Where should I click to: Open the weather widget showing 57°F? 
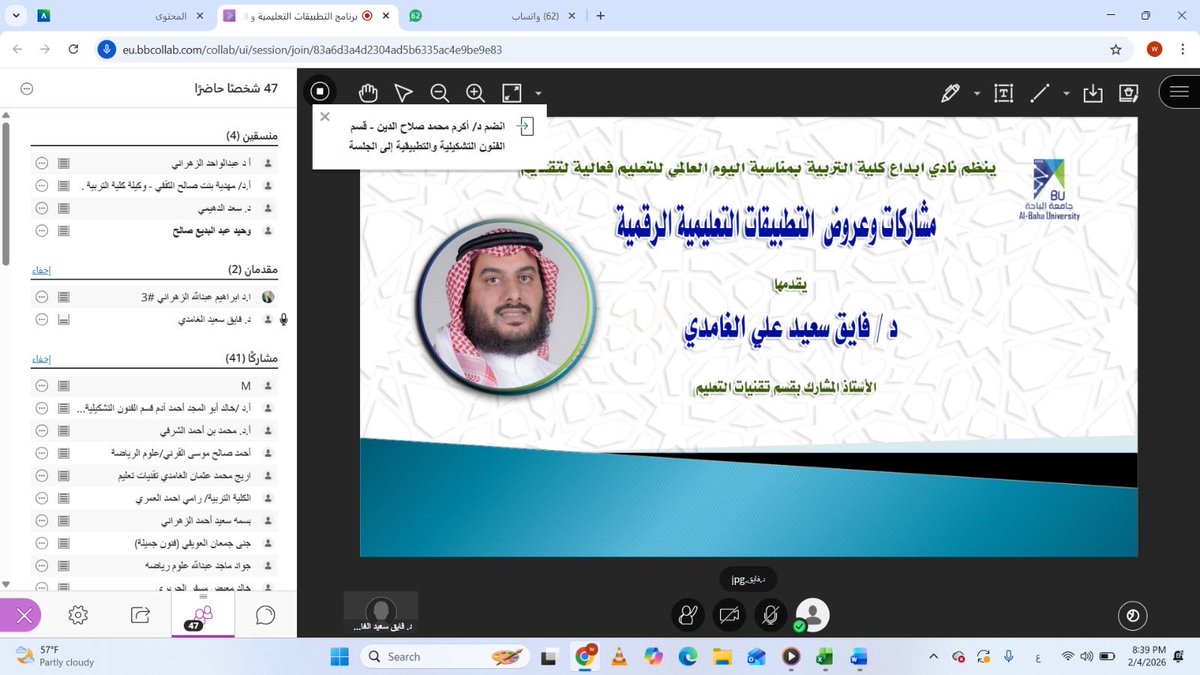55,656
